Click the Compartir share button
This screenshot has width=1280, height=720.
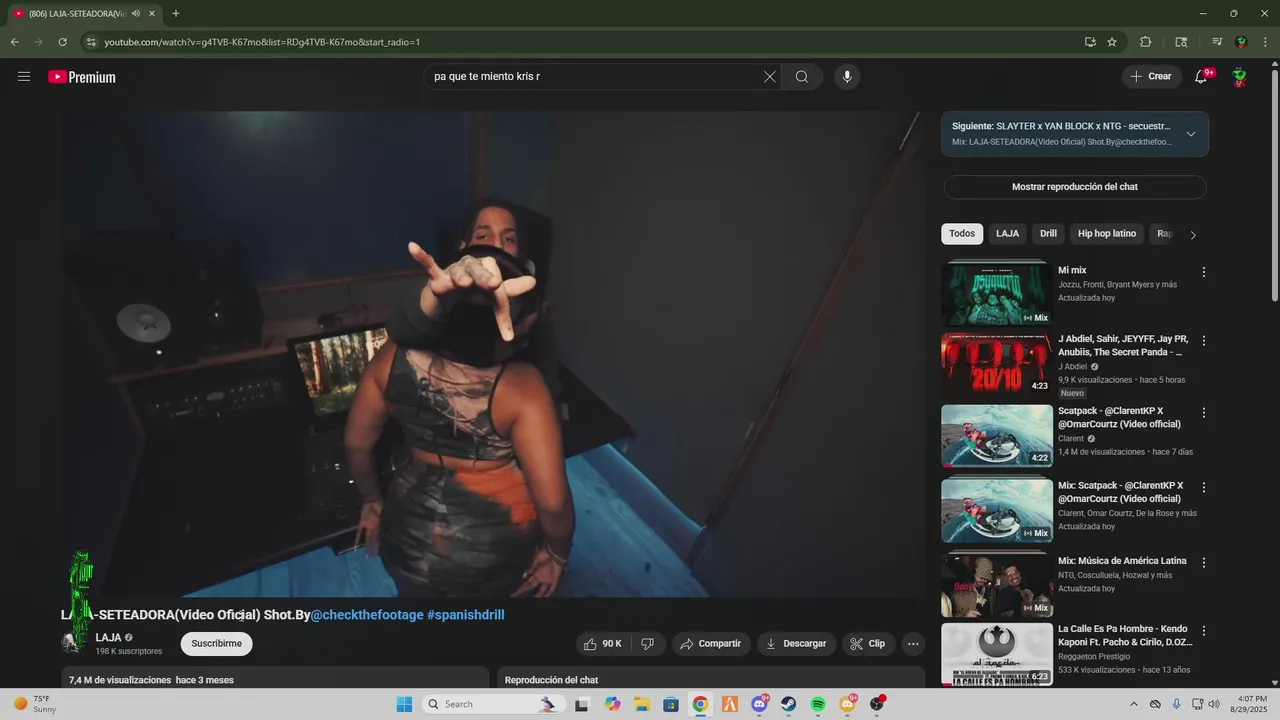point(711,644)
